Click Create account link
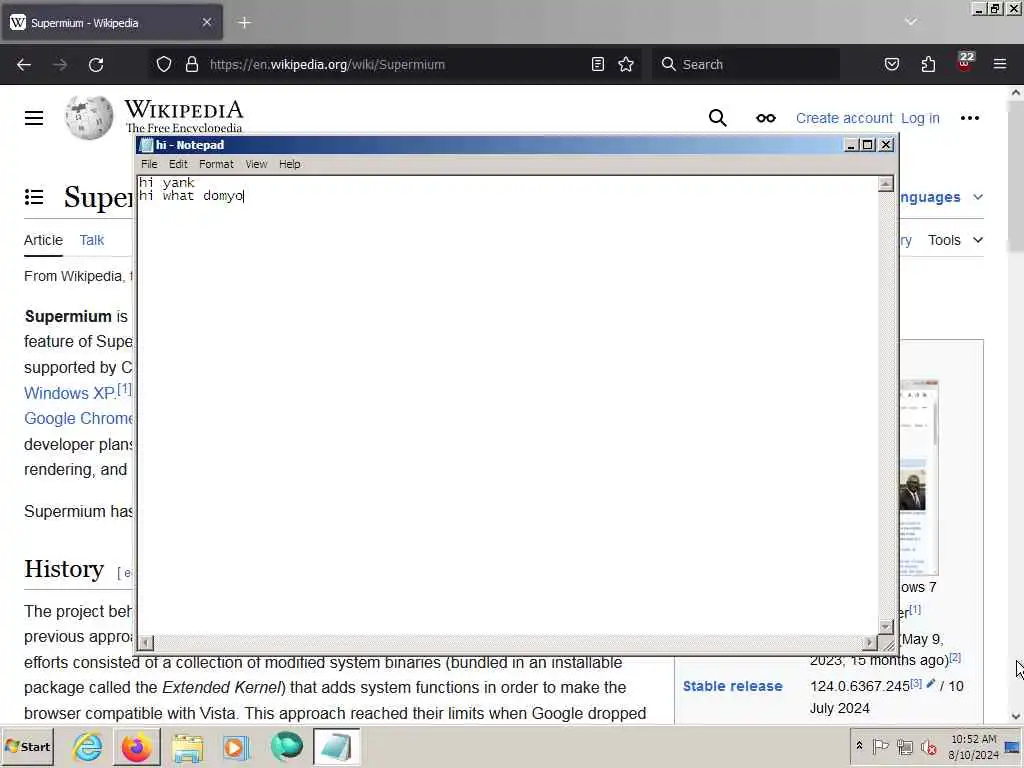Image resolution: width=1024 pixels, height=768 pixels. point(844,118)
